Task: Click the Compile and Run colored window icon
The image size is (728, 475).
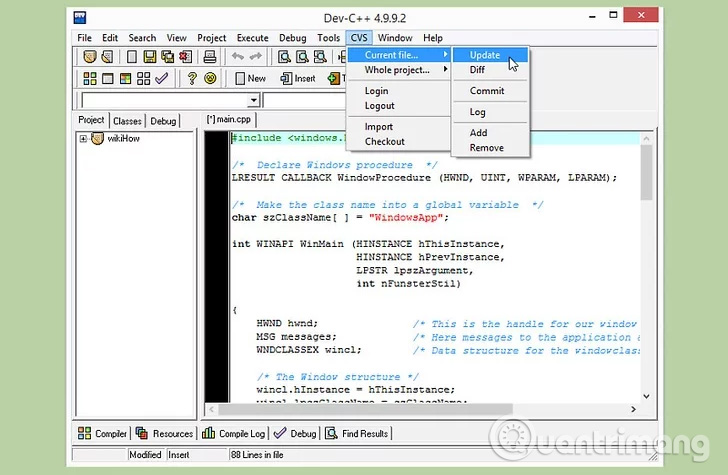Action: click(125, 78)
